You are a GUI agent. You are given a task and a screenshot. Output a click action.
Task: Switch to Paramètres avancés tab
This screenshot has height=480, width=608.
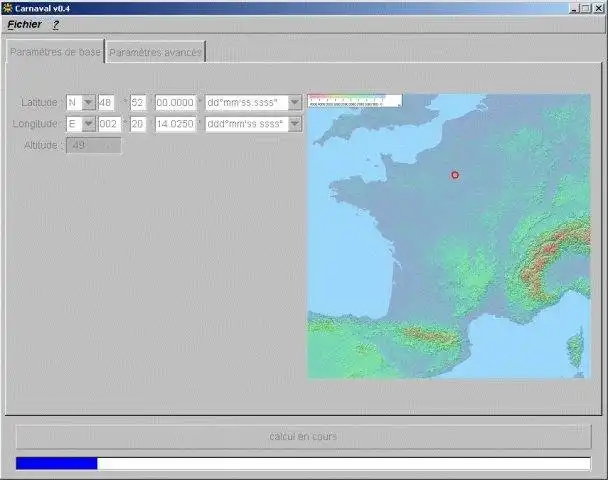click(155, 52)
